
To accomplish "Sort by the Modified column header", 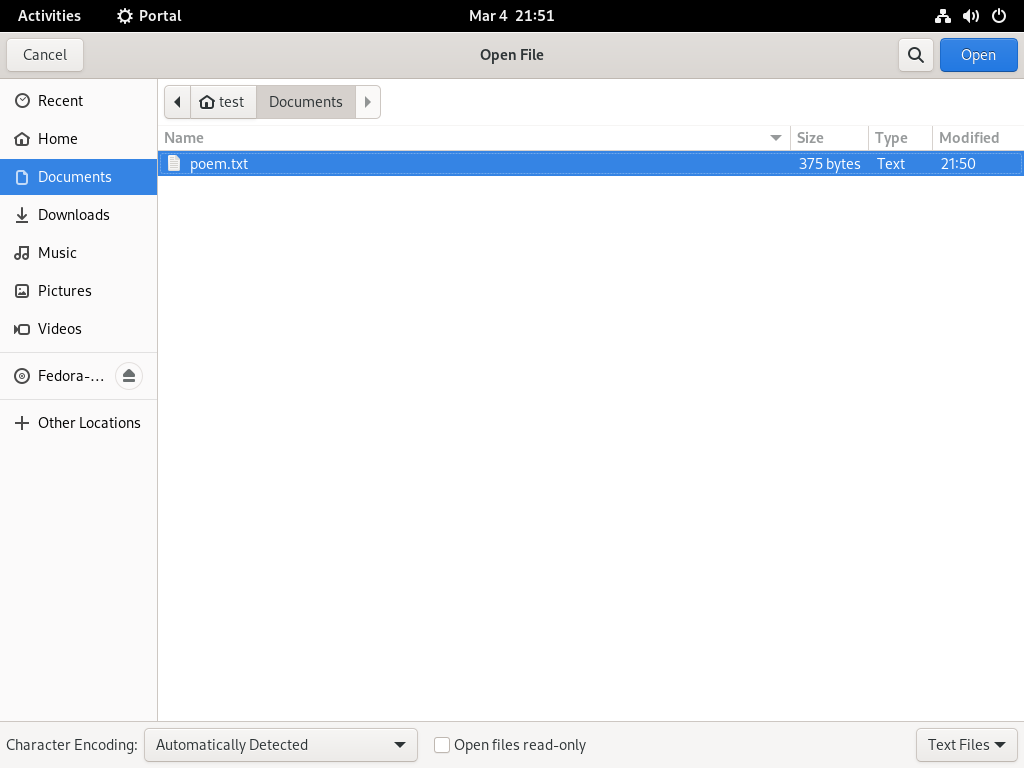I will 978,138.
